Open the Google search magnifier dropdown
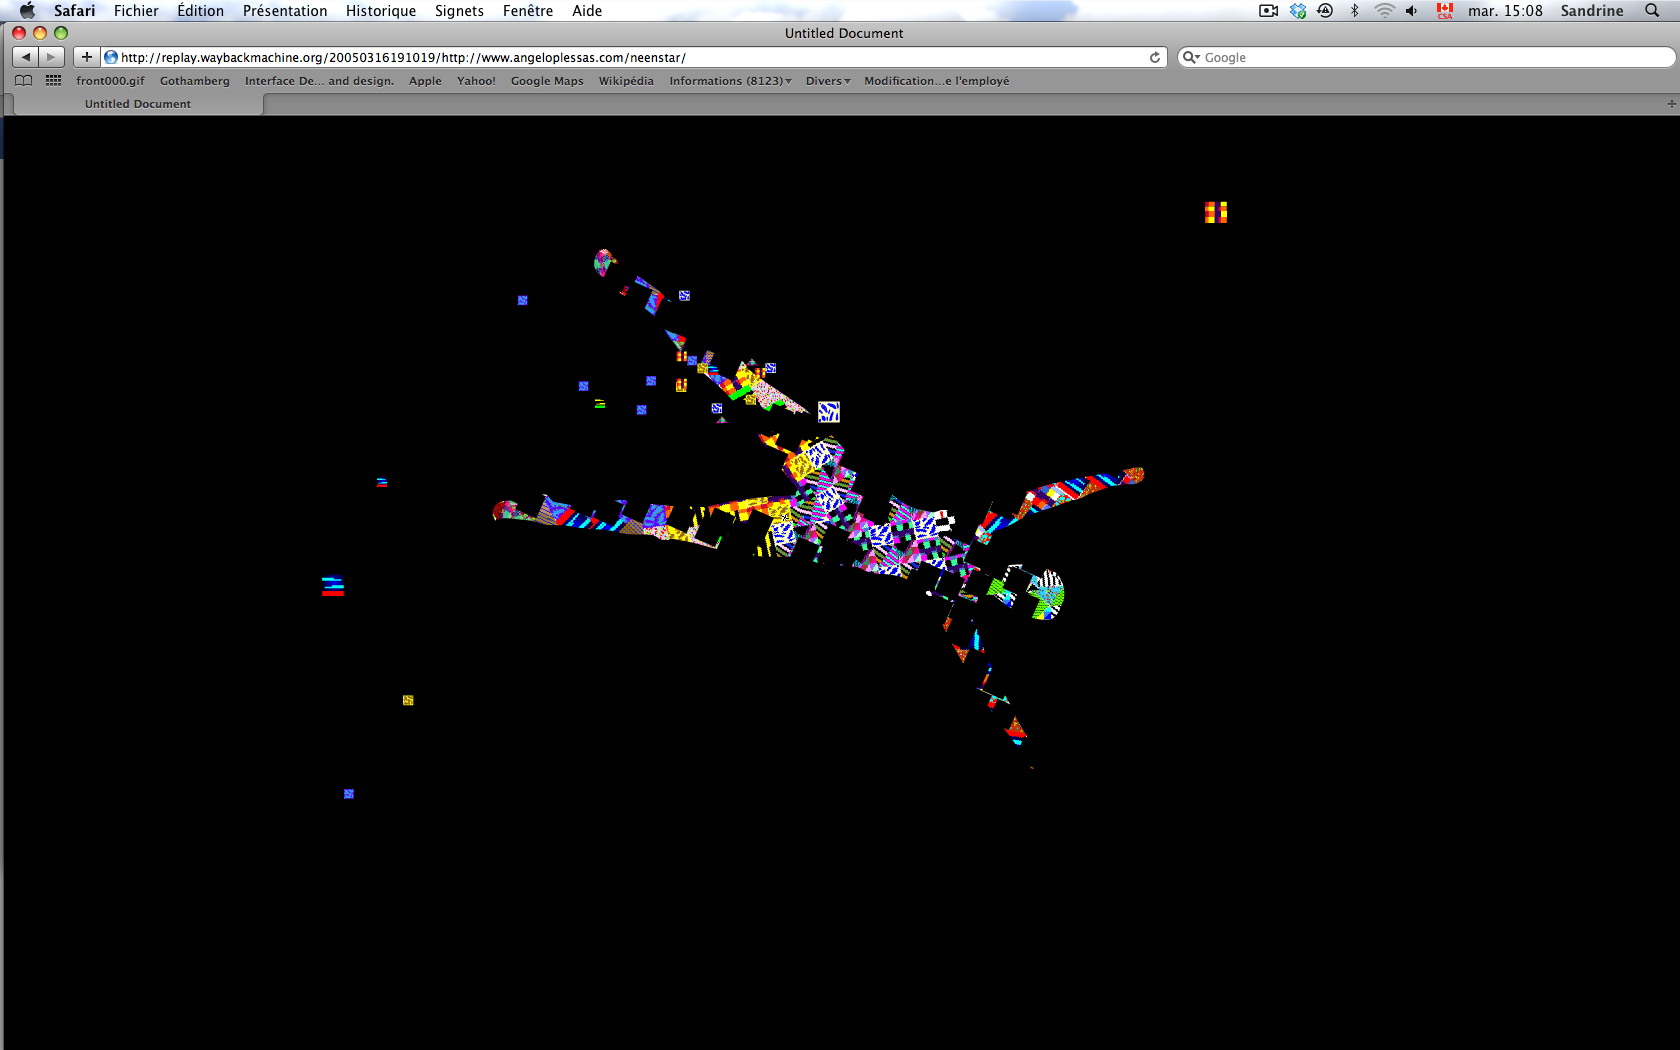This screenshot has height=1050, width=1680. coord(1191,57)
